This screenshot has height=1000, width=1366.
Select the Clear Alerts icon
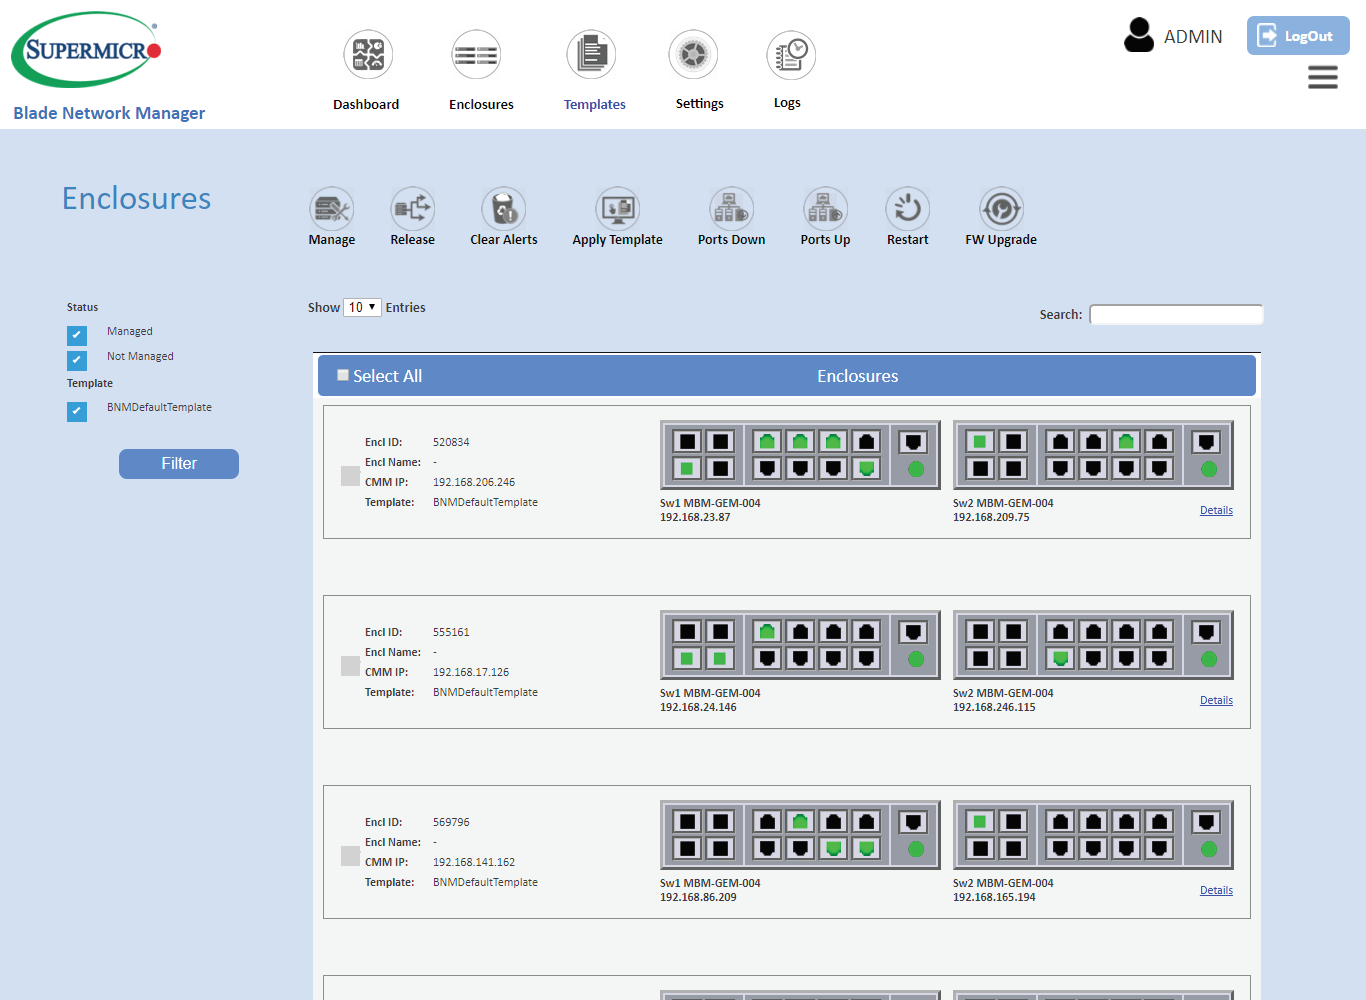(503, 210)
